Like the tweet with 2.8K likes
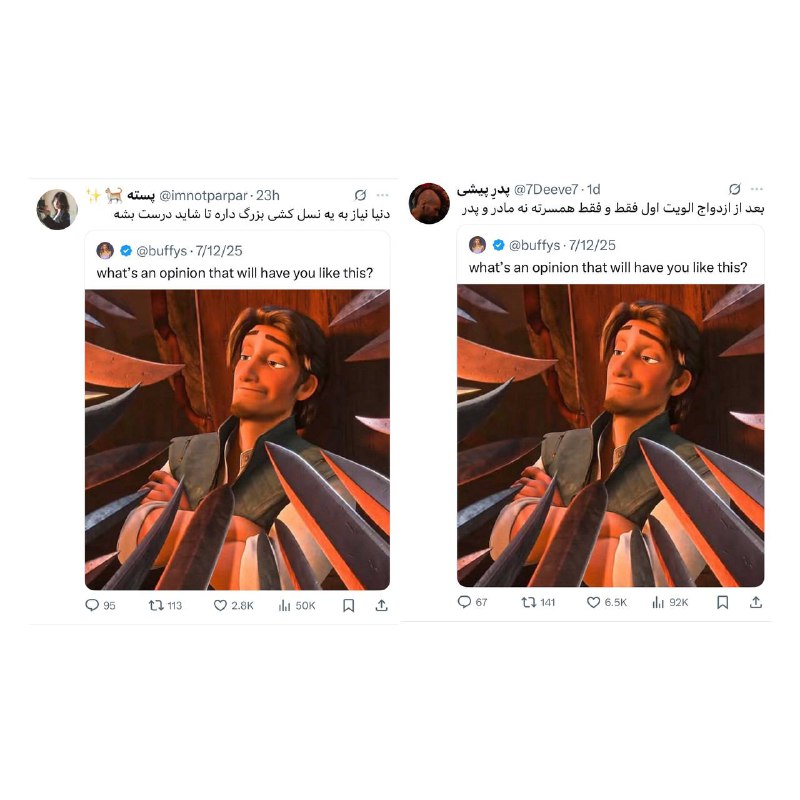The height and width of the screenshot is (800, 800). pos(220,605)
